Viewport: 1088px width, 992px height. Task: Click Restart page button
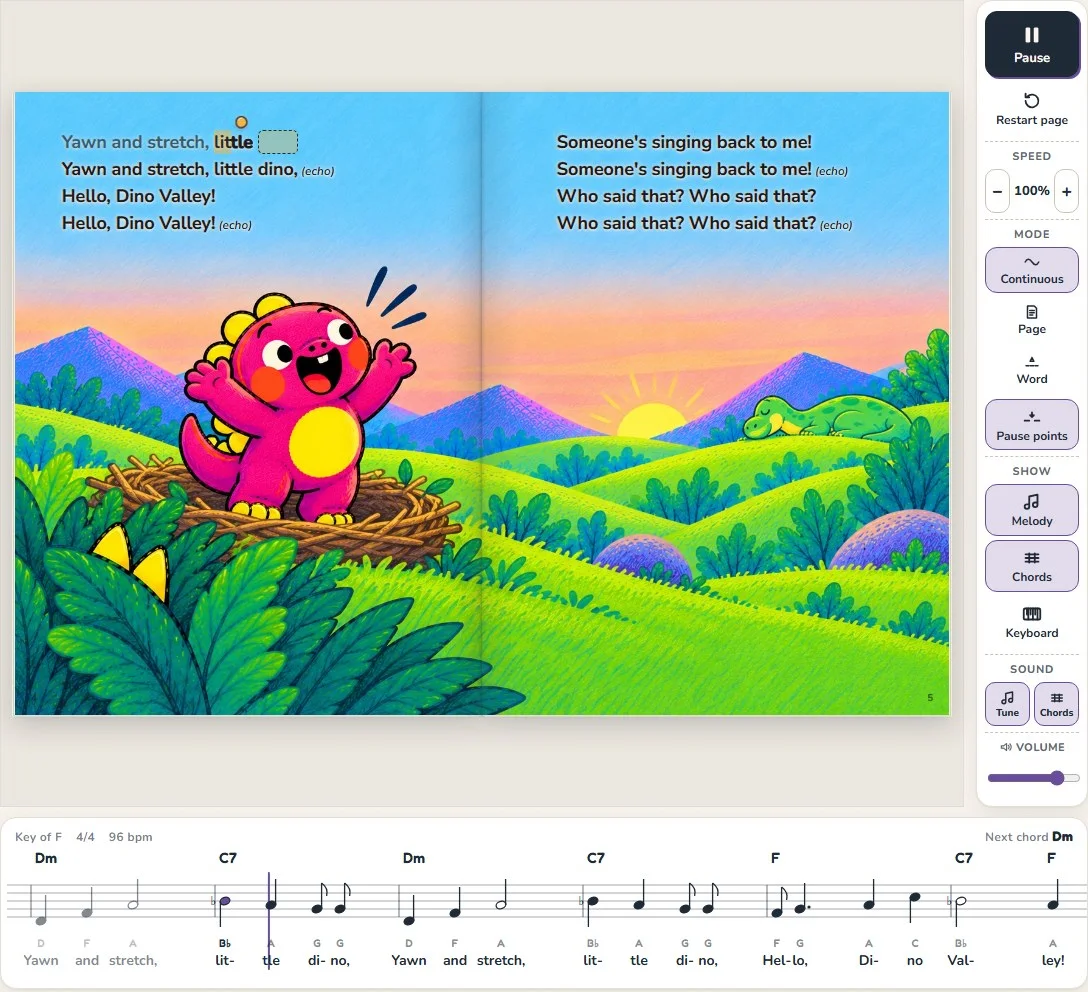coord(1031,110)
